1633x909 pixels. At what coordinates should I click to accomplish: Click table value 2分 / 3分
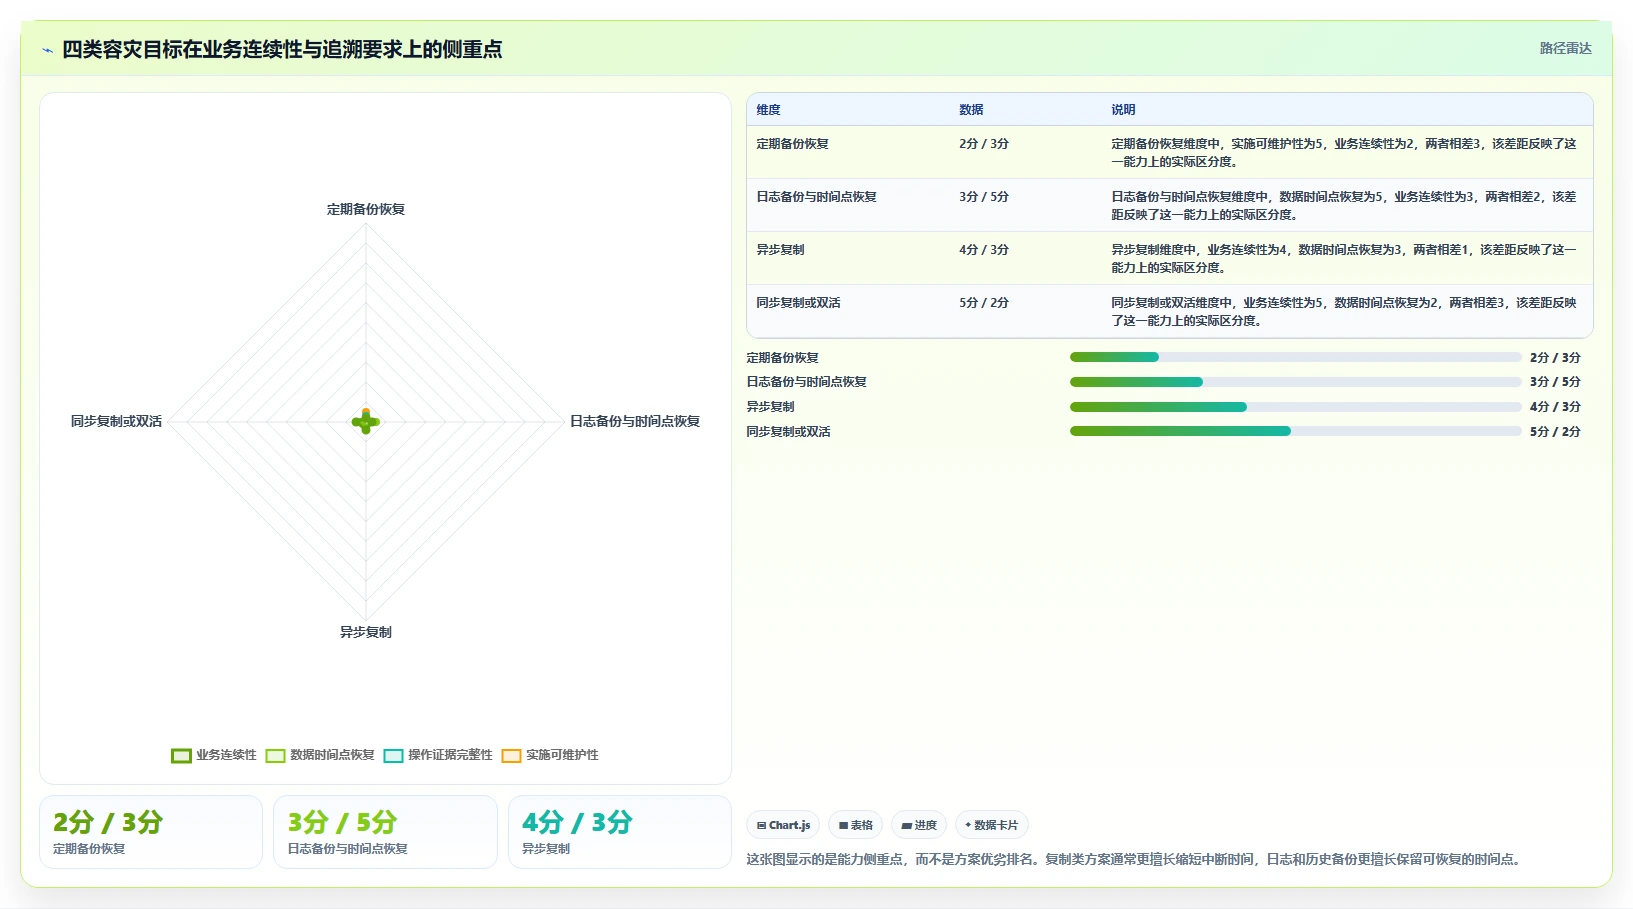[x=984, y=144]
